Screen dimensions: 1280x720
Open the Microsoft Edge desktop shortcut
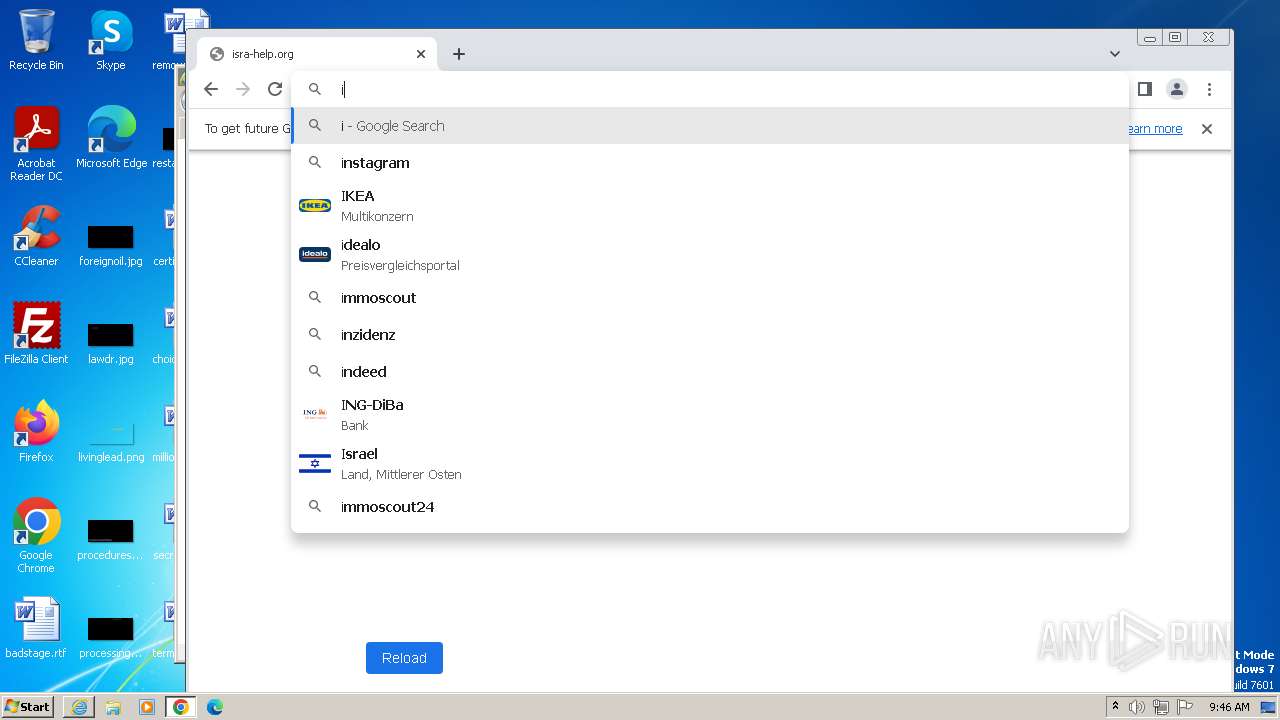click(x=111, y=138)
